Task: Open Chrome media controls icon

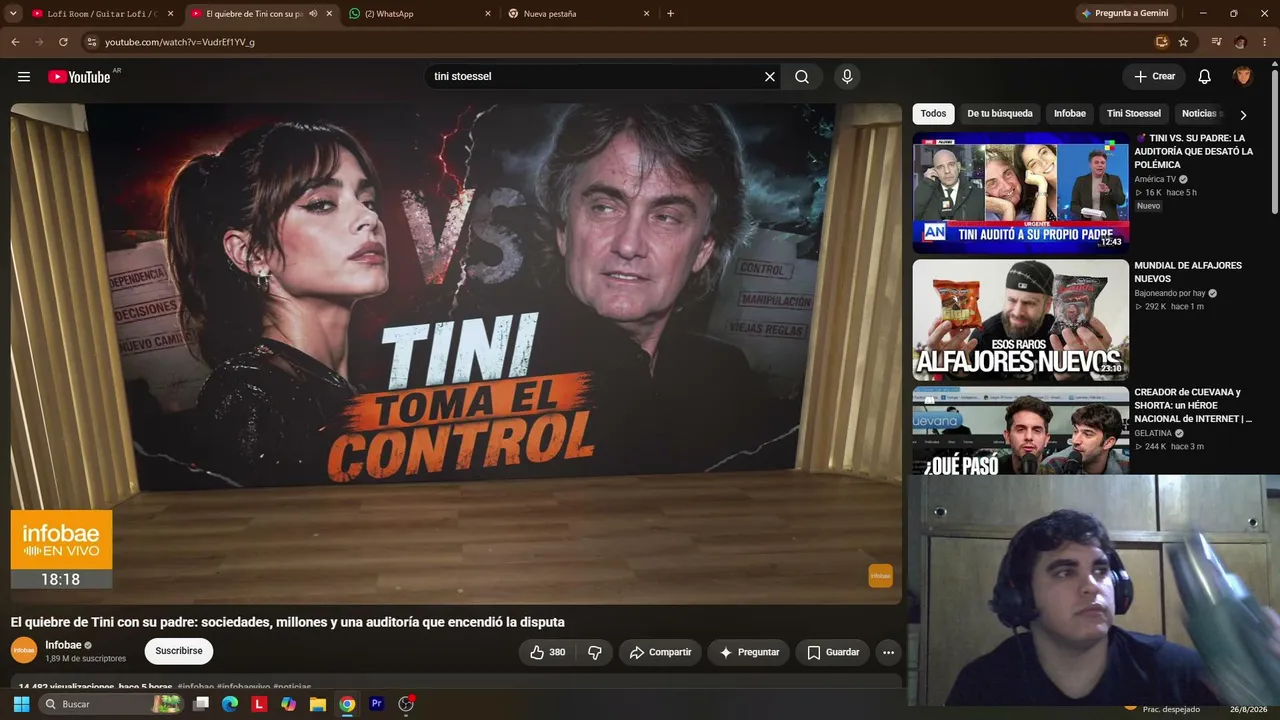Action: (x=1216, y=42)
